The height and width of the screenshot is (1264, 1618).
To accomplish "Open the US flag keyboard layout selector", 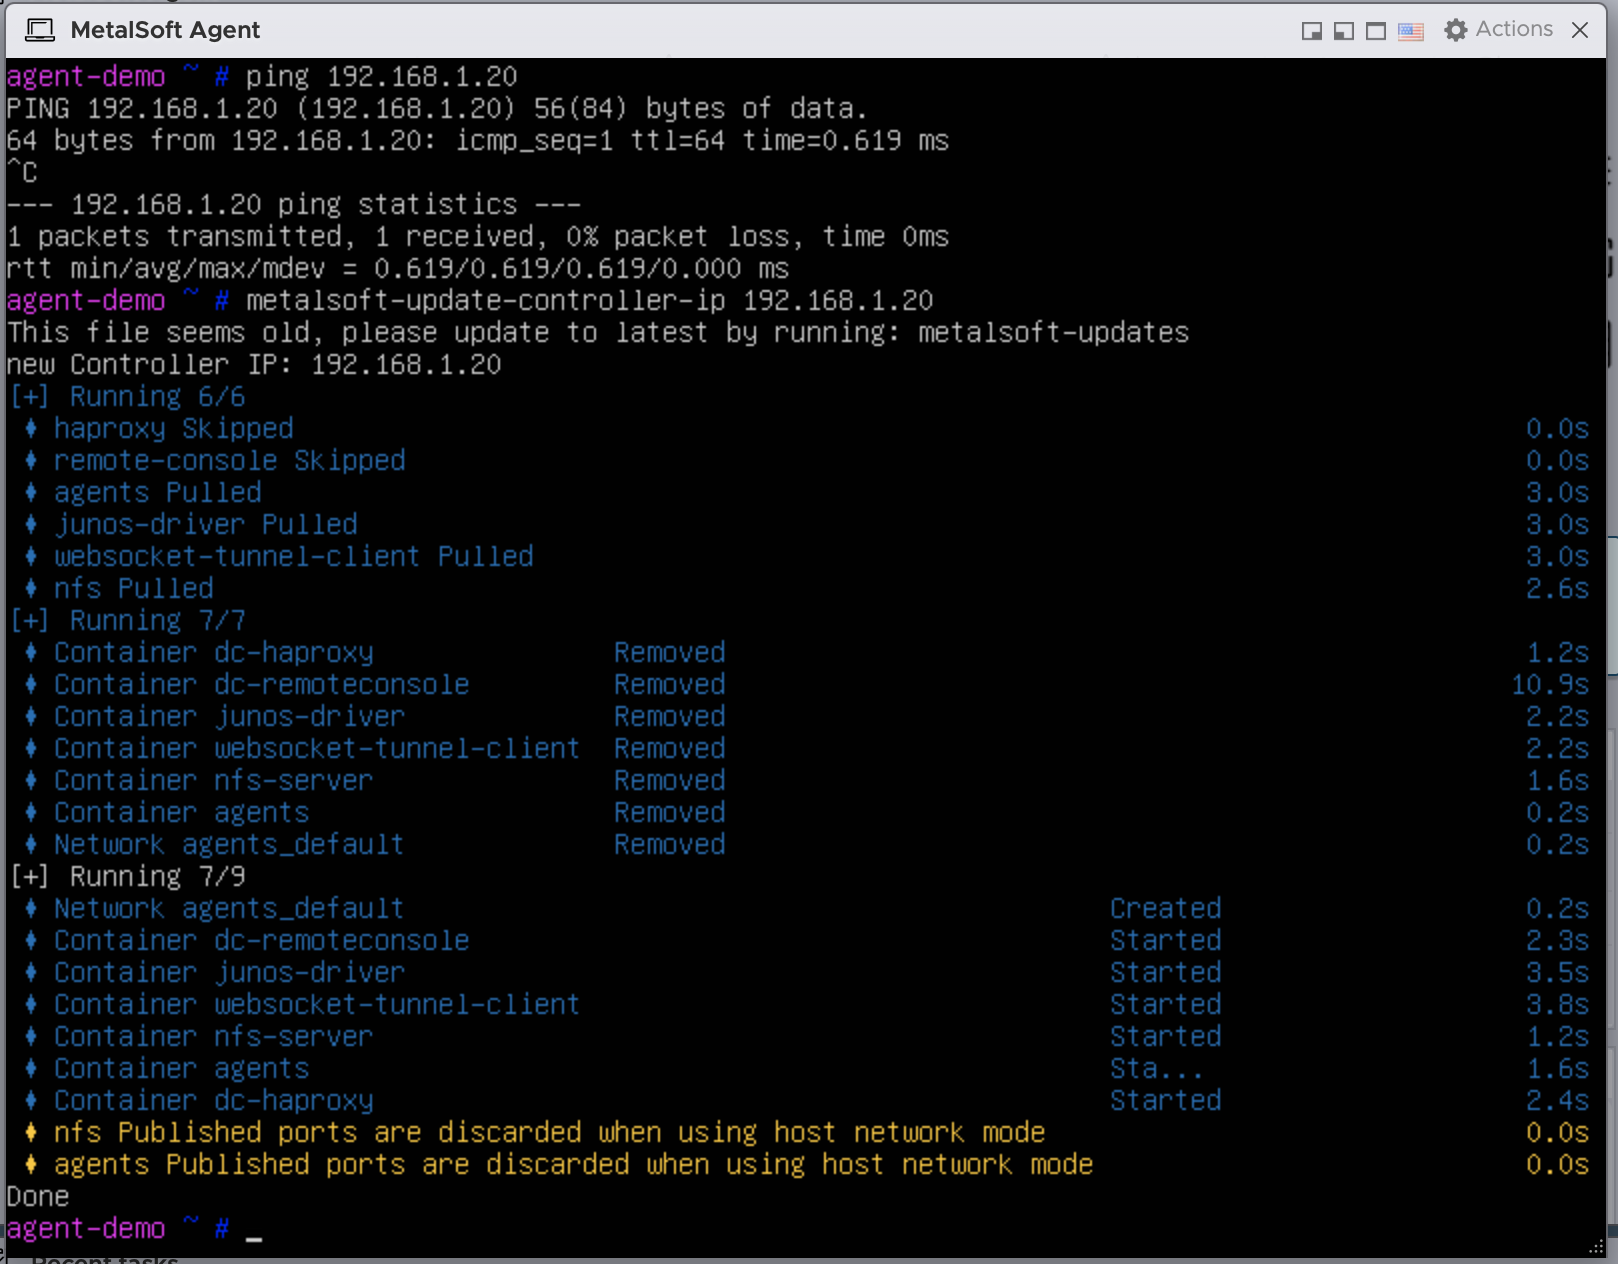I will point(1410,31).
